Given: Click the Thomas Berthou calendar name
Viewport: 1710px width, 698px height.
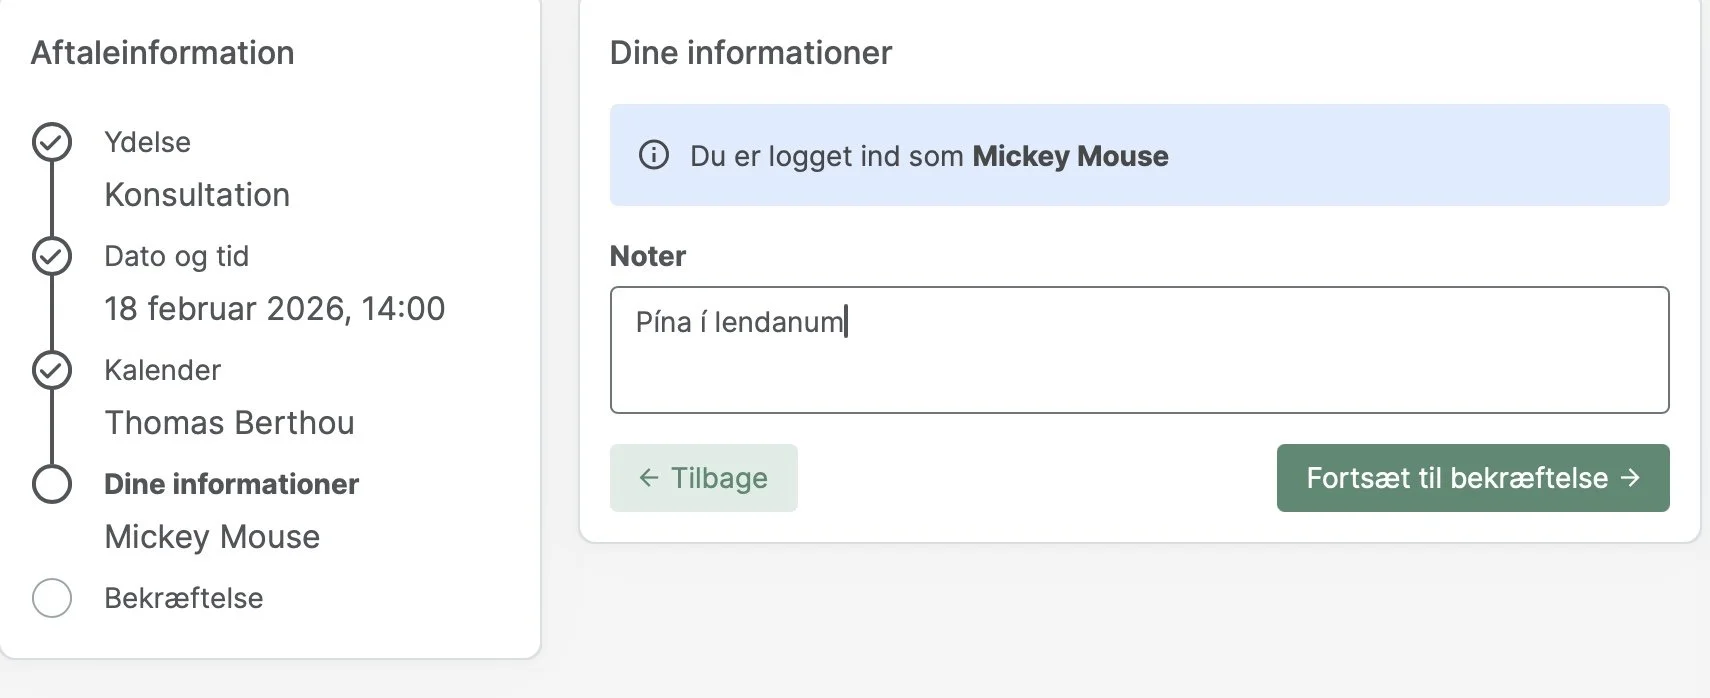Looking at the screenshot, I should pos(229,423).
